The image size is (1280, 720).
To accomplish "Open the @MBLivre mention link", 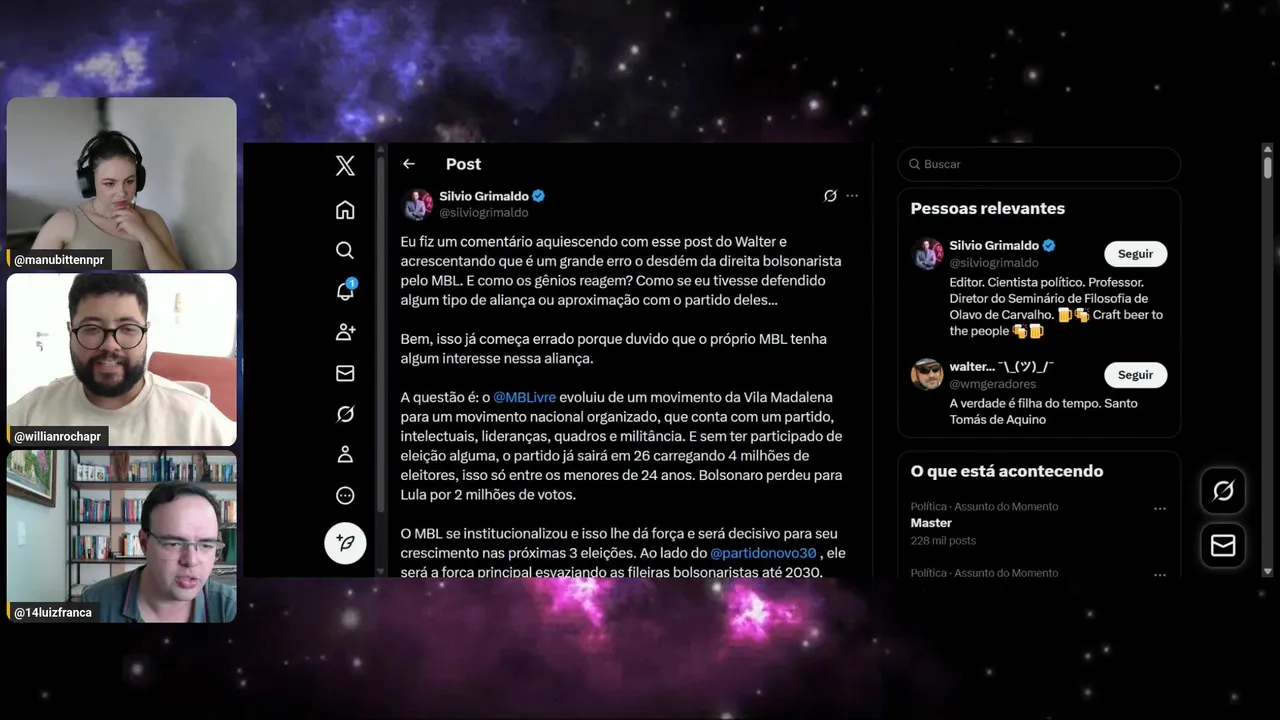I will (524, 397).
